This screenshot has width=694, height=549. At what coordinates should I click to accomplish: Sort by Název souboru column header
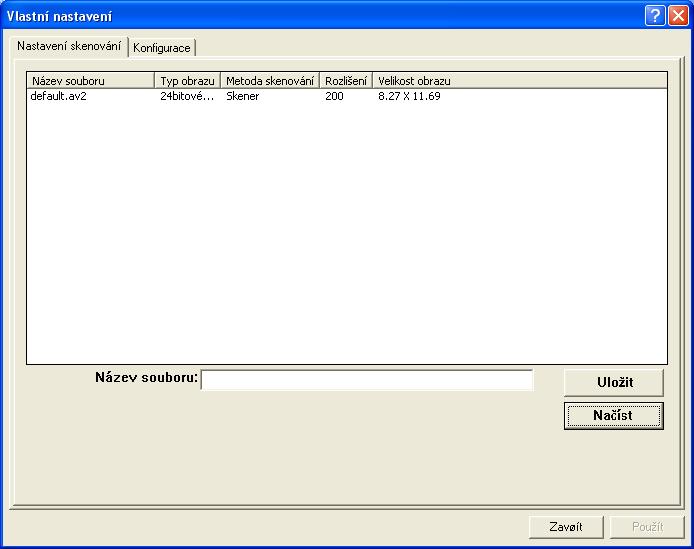[91, 81]
